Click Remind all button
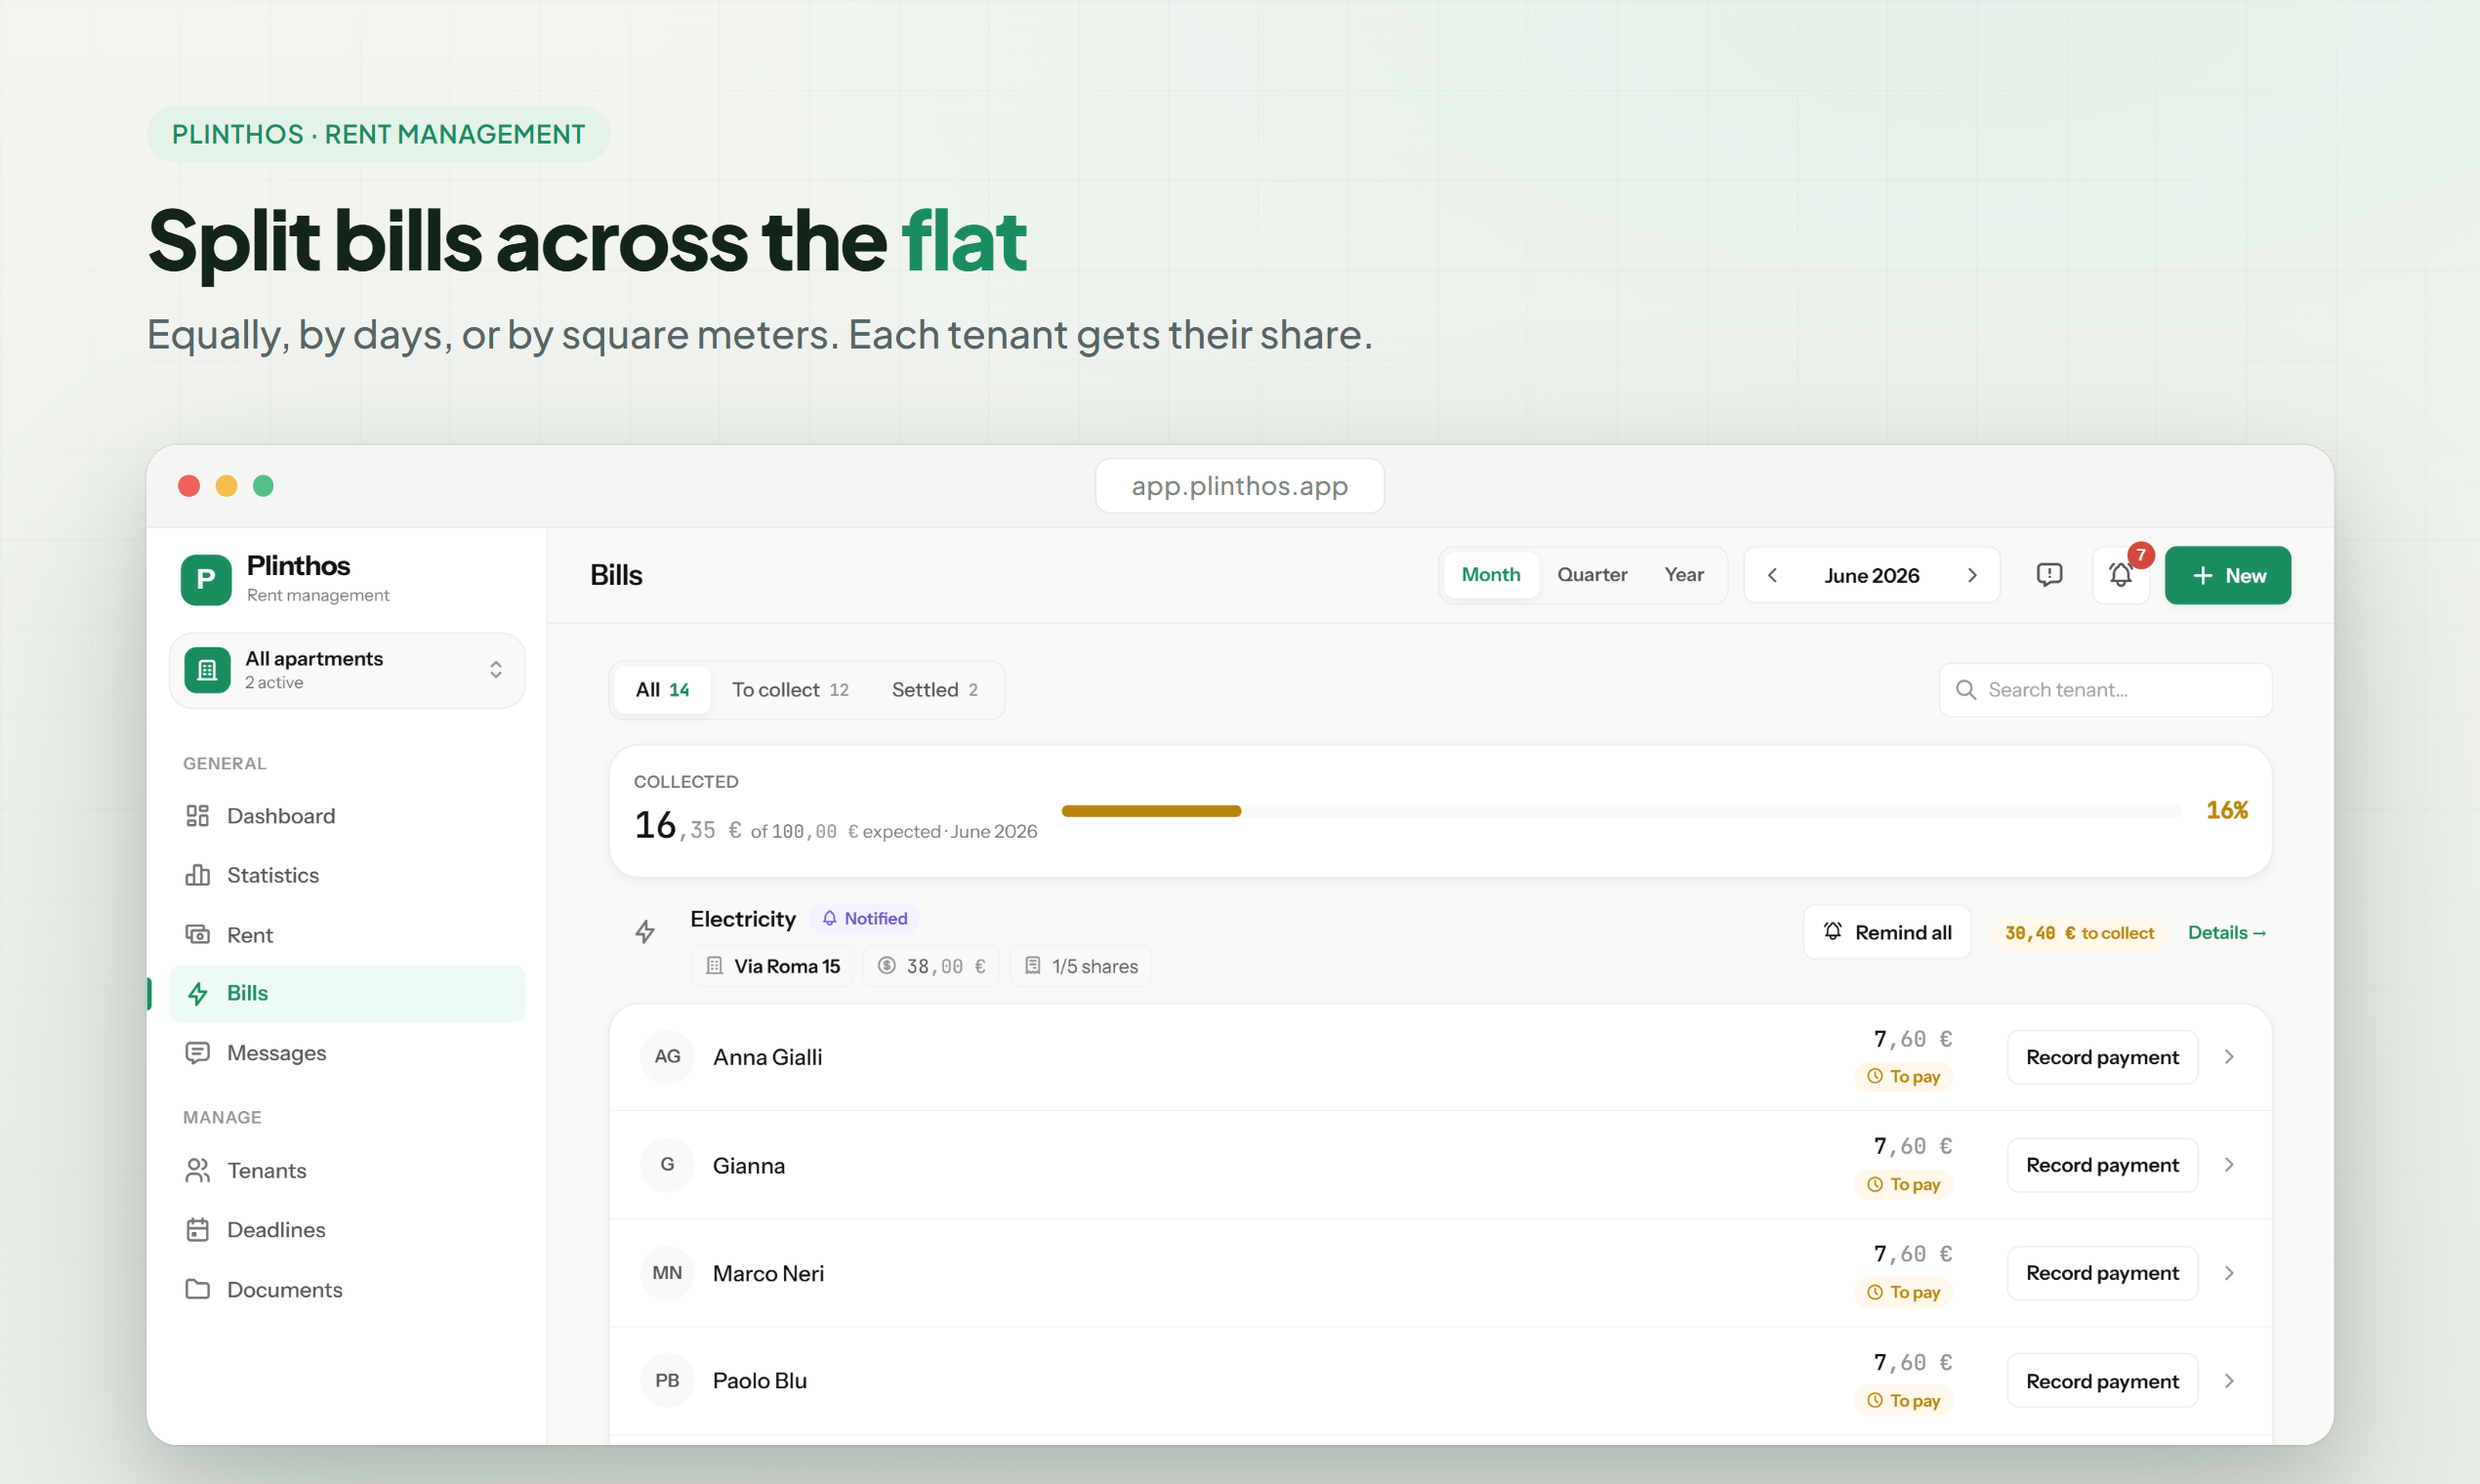Image resolution: width=2480 pixels, height=1484 pixels. (x=1887, y=932)
